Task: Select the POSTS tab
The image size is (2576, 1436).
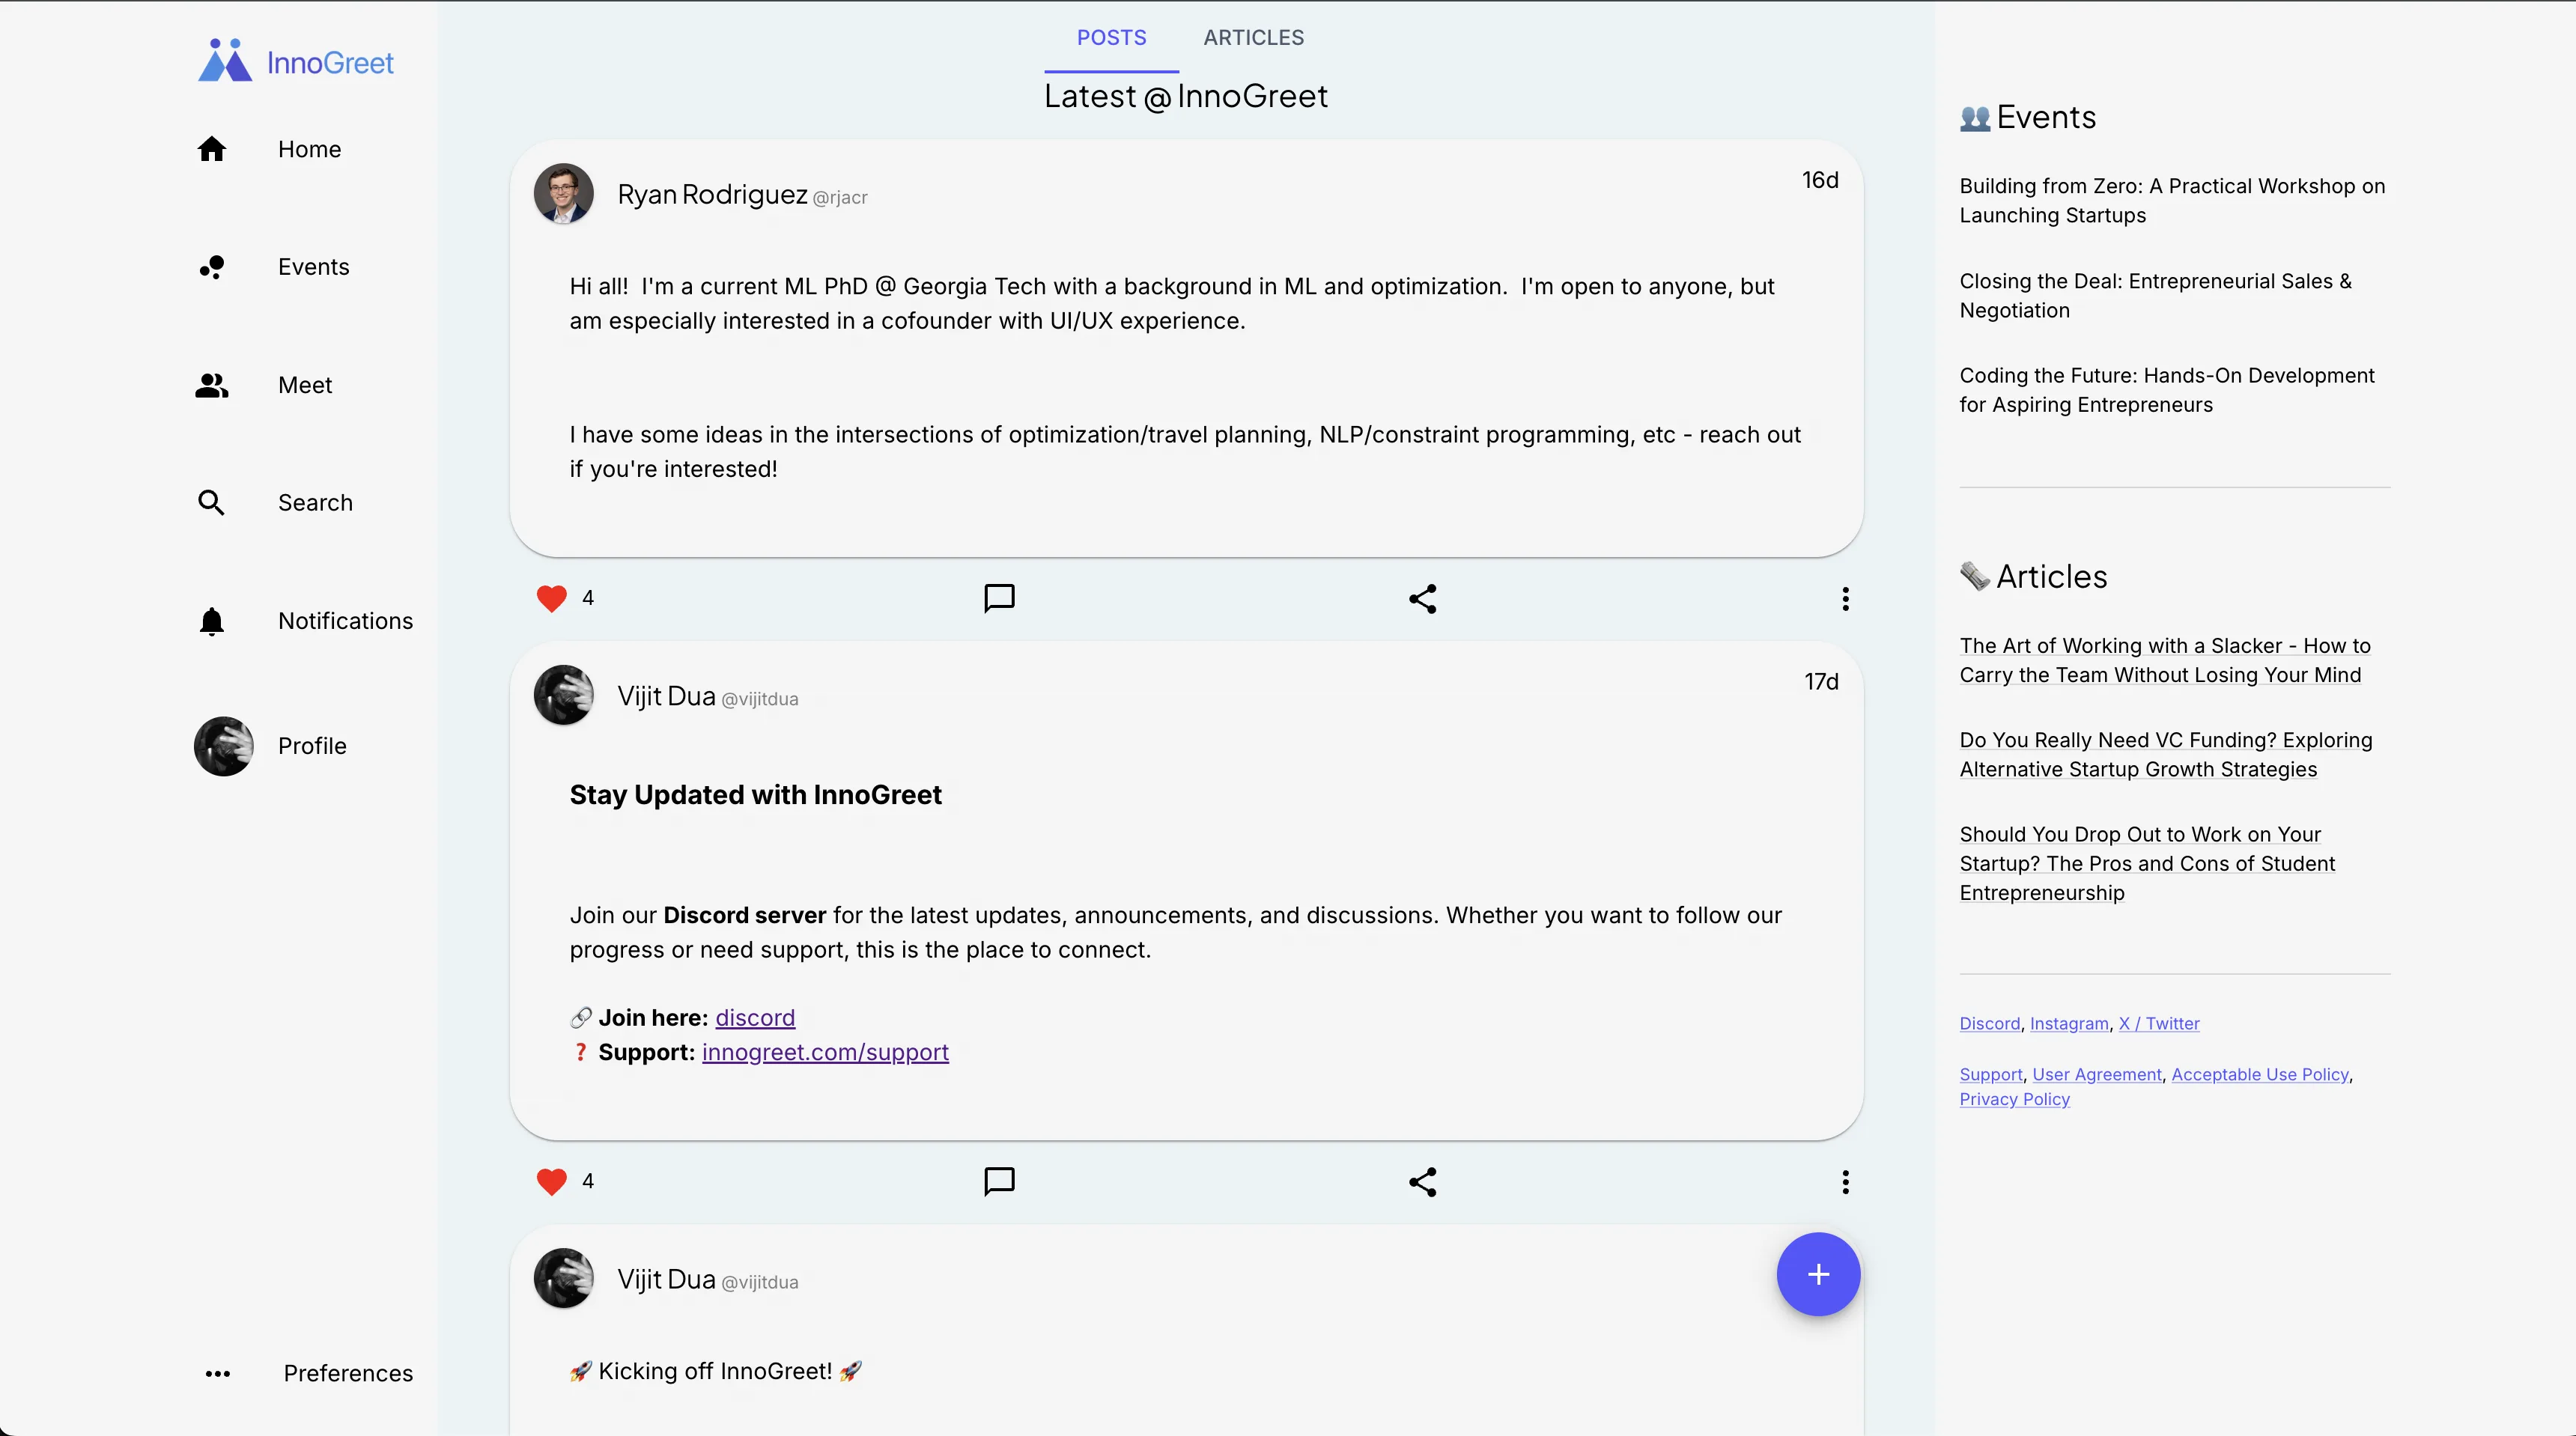Action: 1111,38
